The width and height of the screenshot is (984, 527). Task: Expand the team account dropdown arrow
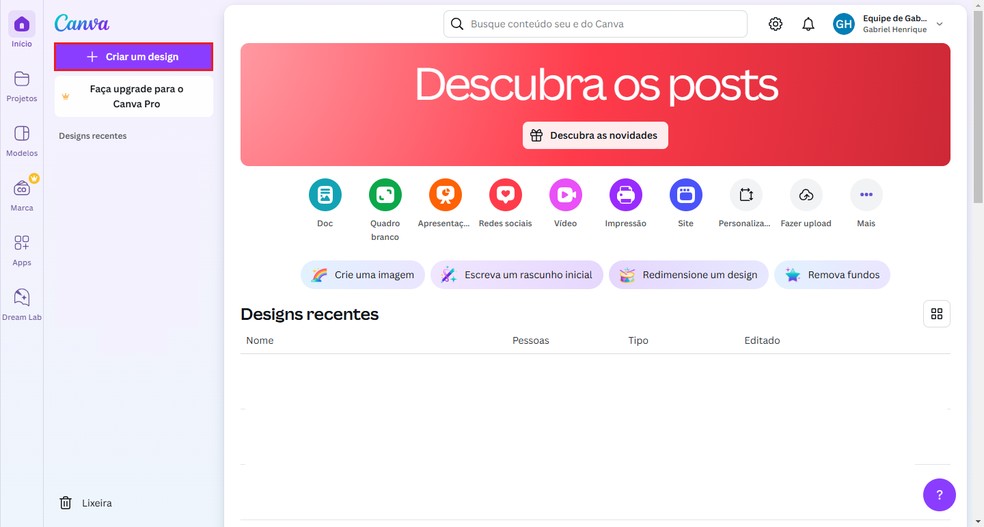[939, 24]
